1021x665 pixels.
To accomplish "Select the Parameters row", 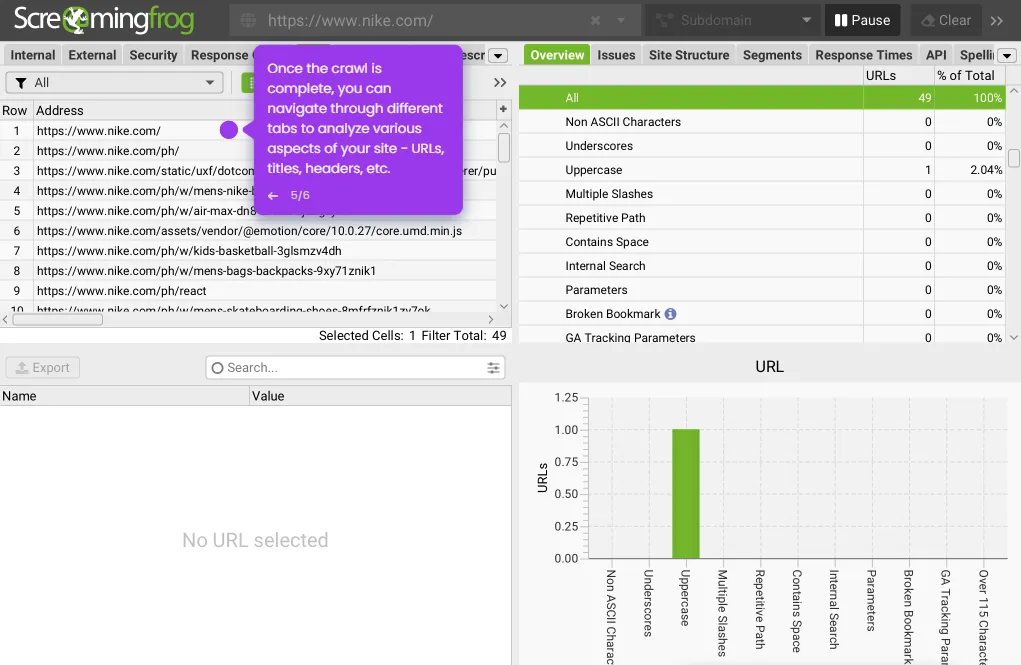I will (x=762, y=290).
